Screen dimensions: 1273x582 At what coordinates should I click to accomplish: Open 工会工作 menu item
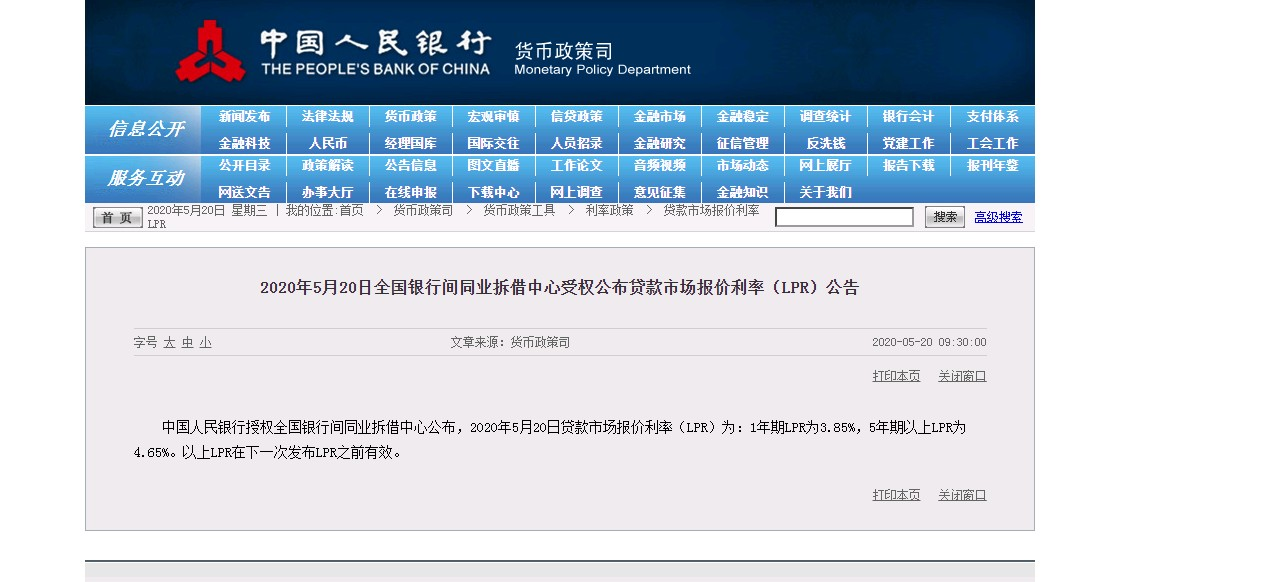(x=992, y=144)
